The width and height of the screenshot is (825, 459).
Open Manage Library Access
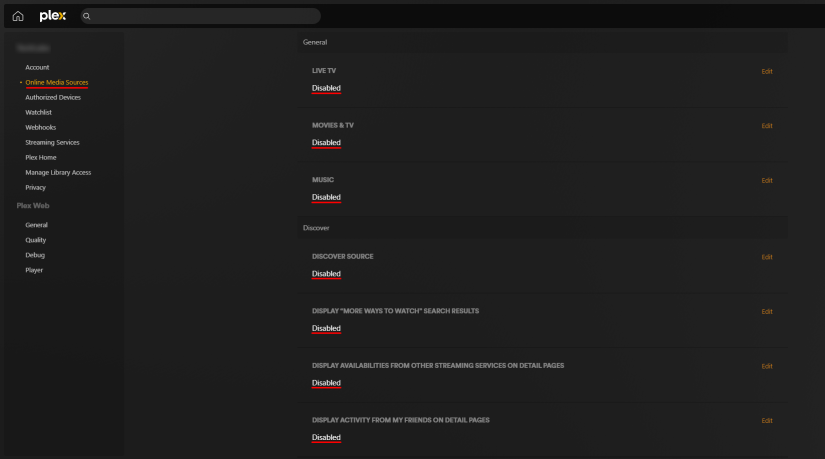click(58, 173)
